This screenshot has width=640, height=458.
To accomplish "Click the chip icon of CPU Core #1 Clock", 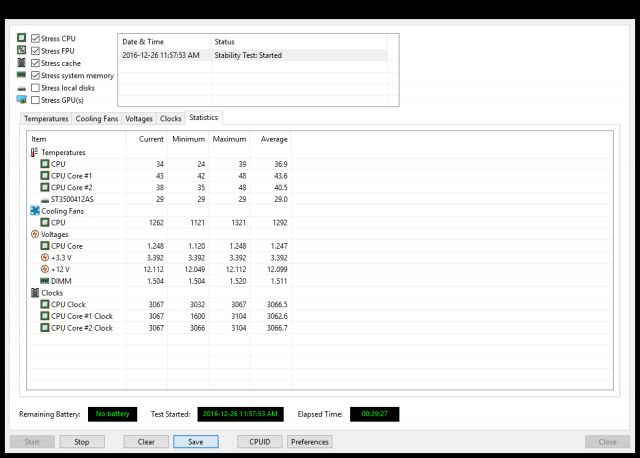I will (44, 316).
